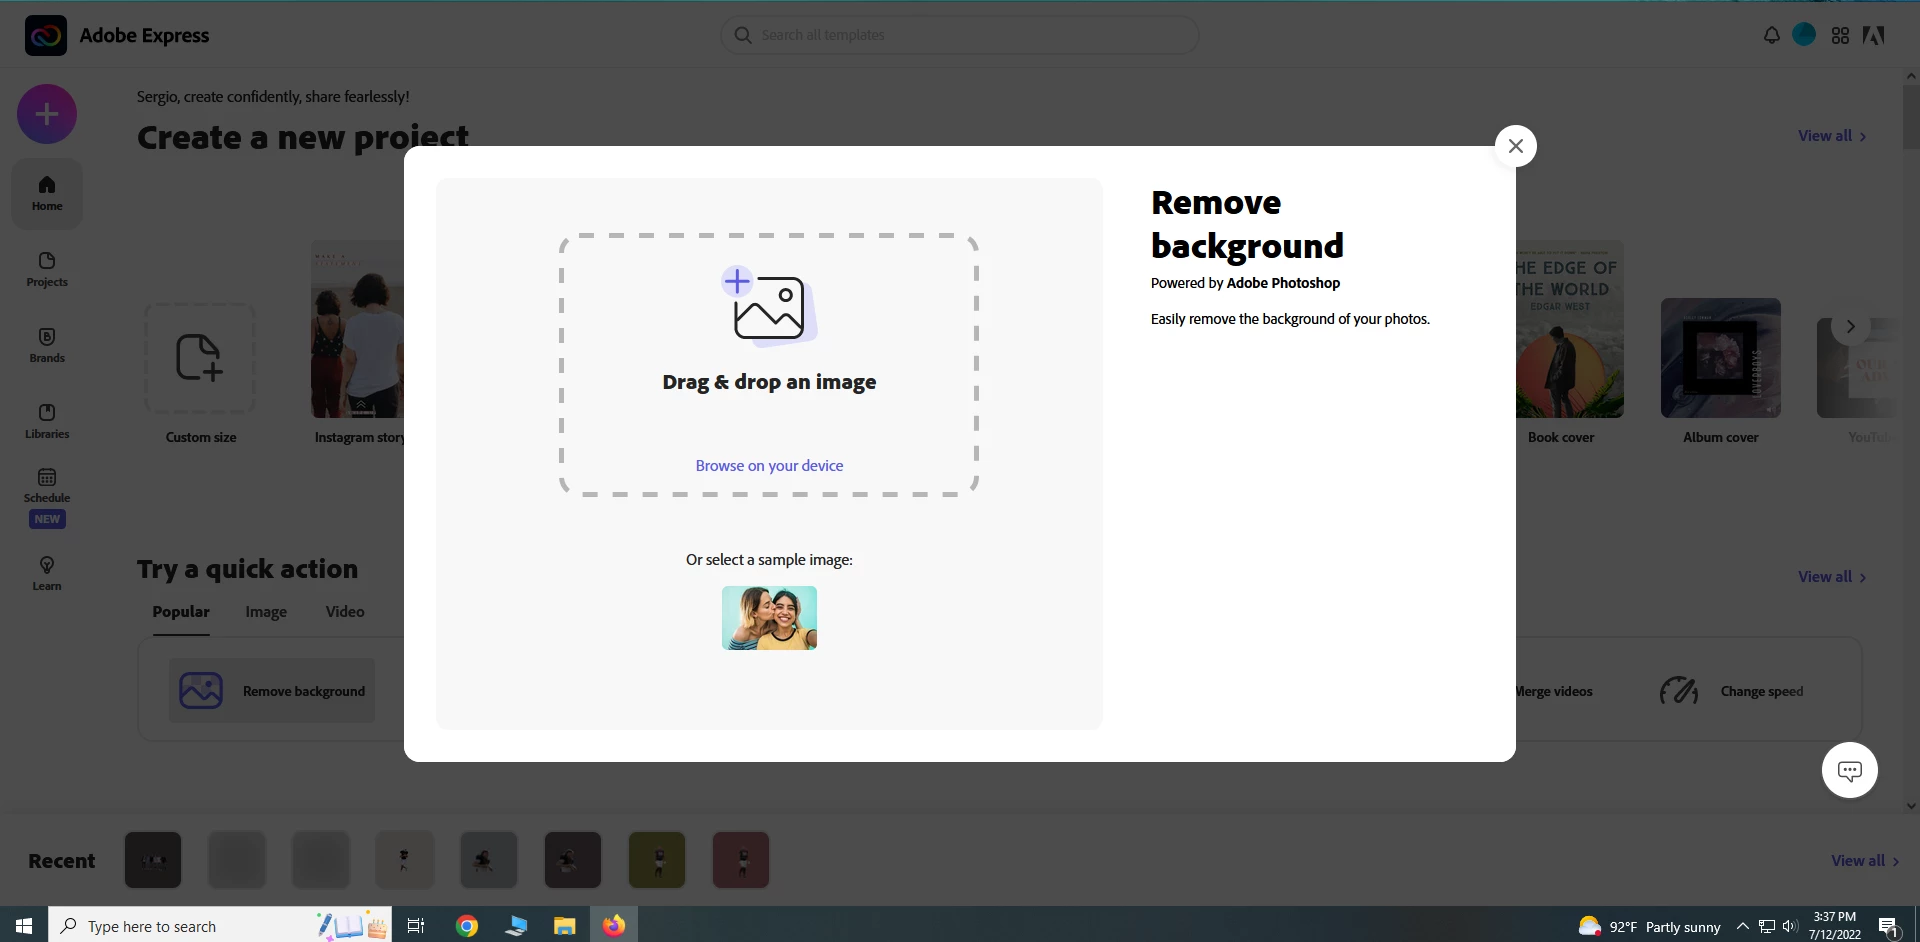Open the apps grid switcher
The width and height of the screenshot is (1920, 942).
point(1840,35)
